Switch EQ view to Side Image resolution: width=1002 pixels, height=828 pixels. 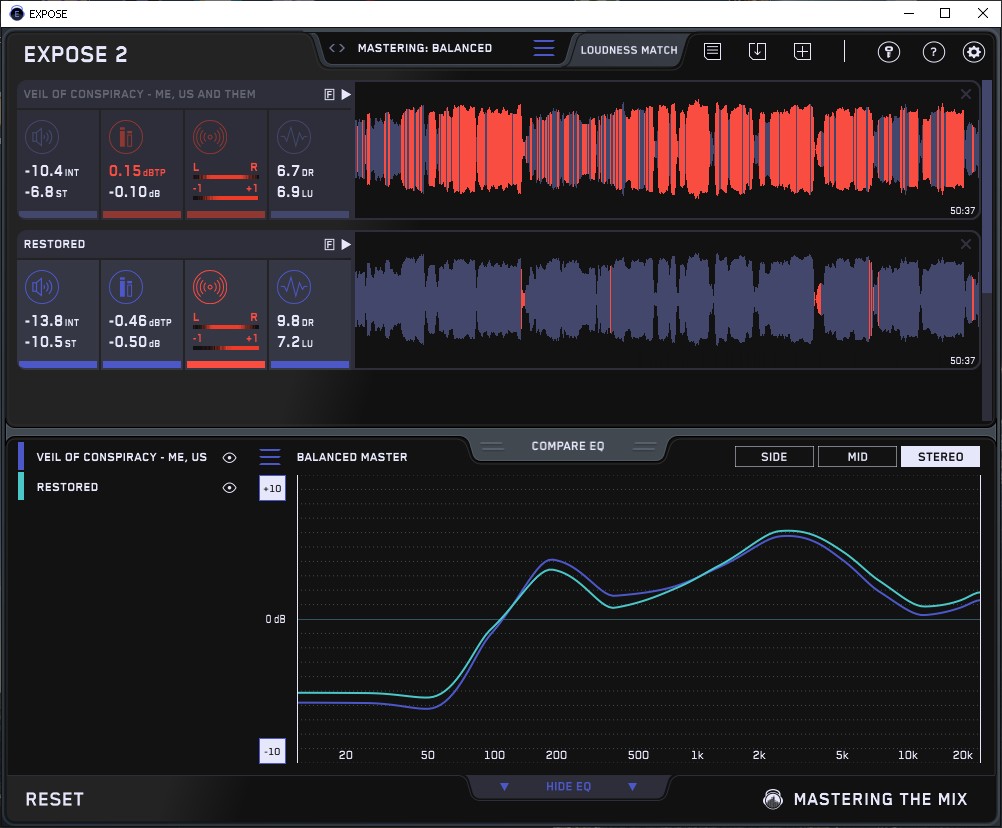pyautogui.click(x=774, y=457)
